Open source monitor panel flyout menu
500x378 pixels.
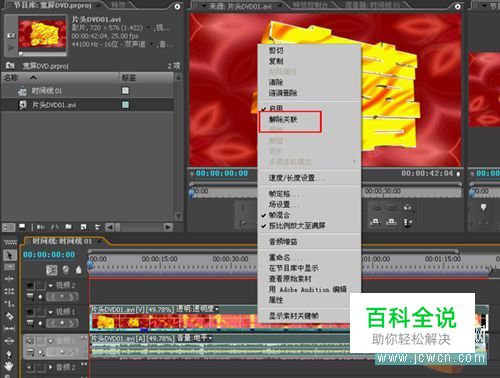point(458,7)
